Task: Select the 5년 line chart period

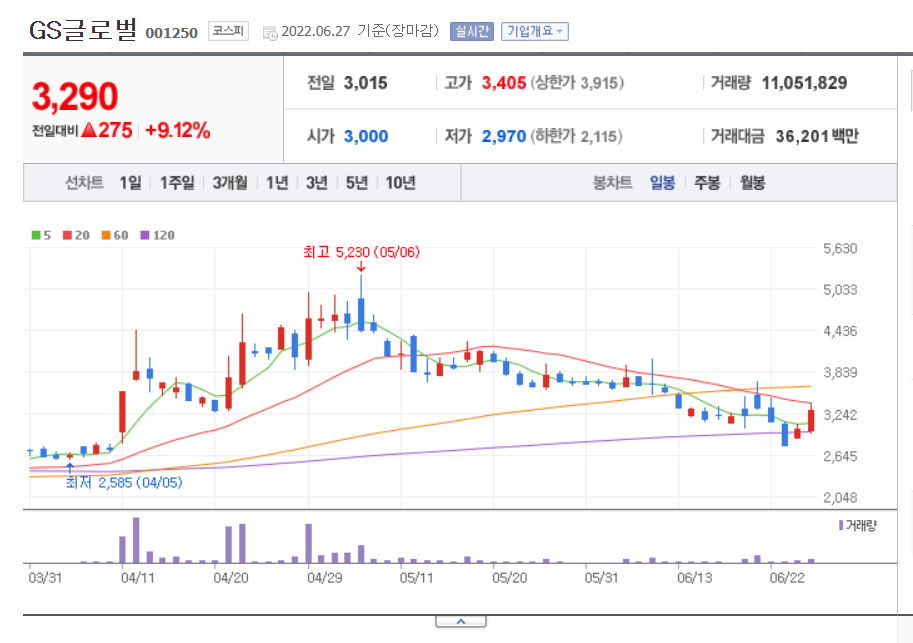Action: [x=357, y=183]
